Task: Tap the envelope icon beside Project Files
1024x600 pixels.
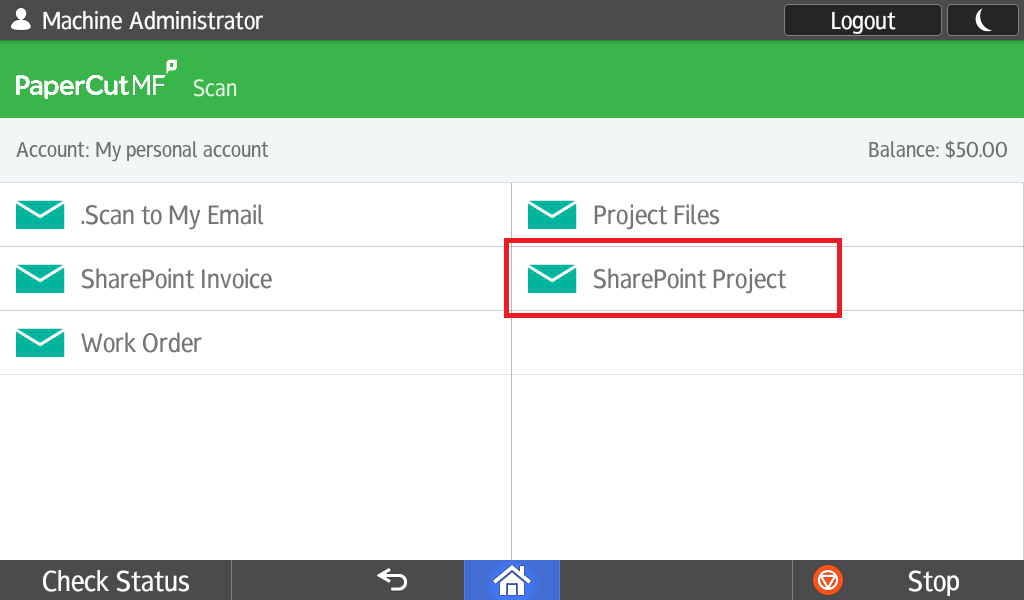Action: [x=552, y=215]
